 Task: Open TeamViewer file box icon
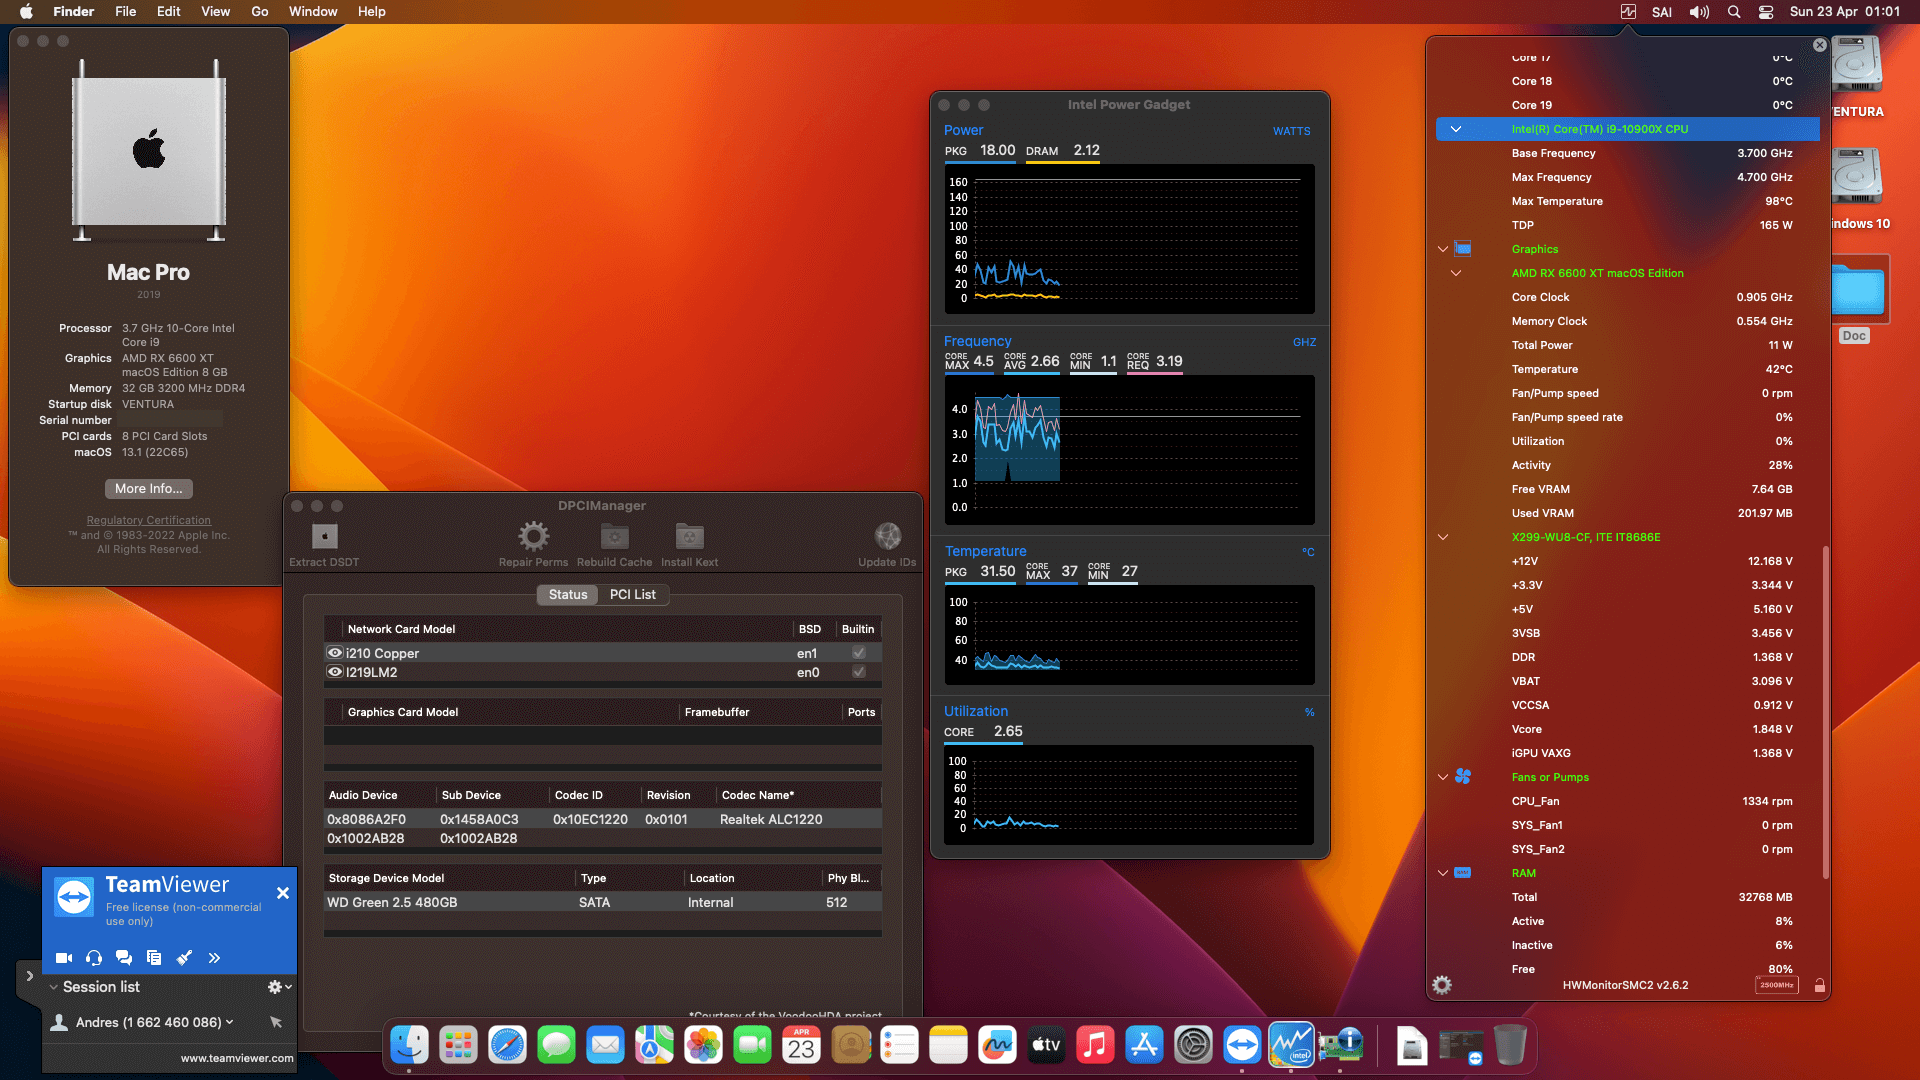(x=154, y=958)
